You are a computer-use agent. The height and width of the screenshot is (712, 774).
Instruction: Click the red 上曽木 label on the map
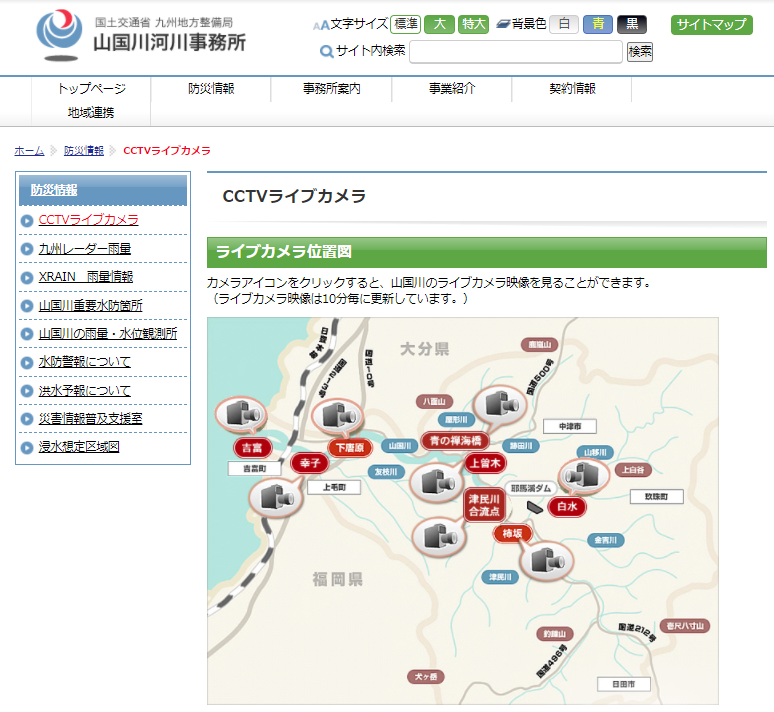485,463
